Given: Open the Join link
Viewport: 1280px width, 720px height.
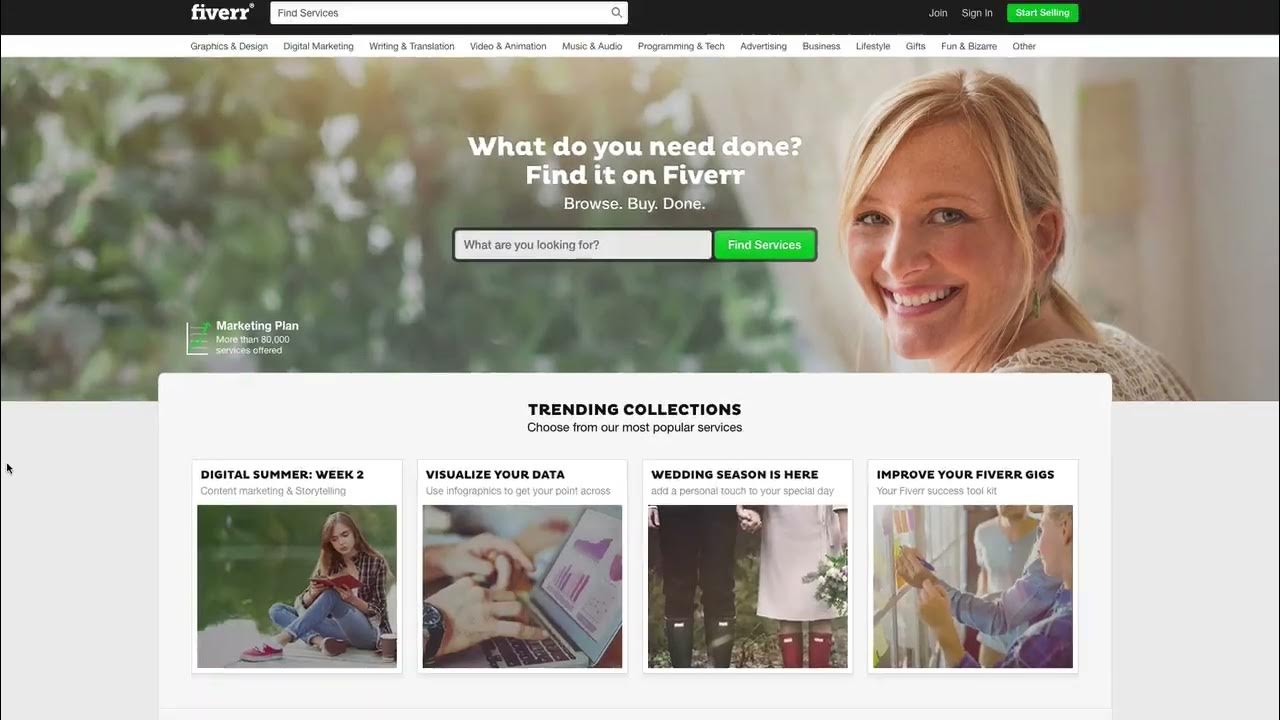Looking at the screenshot, I should tap(938, 13).
